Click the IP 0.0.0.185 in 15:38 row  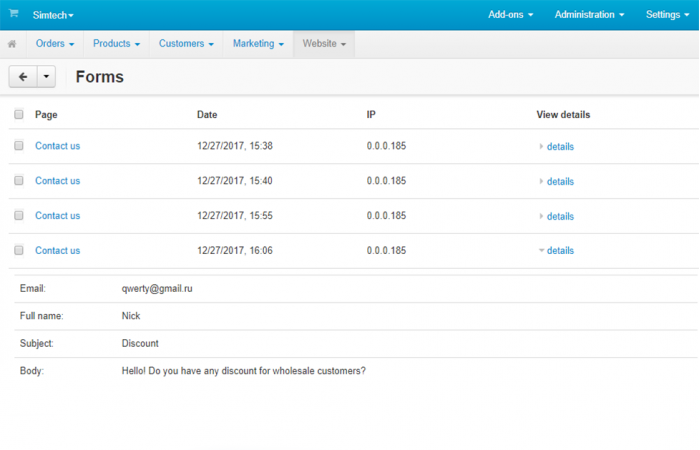387,146
